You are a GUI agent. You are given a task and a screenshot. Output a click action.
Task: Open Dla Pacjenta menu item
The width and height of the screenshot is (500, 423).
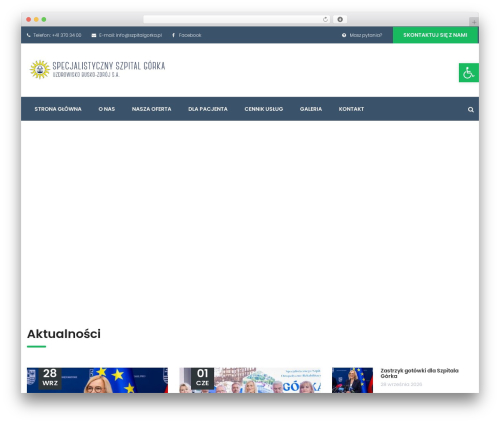click(208, 109)
